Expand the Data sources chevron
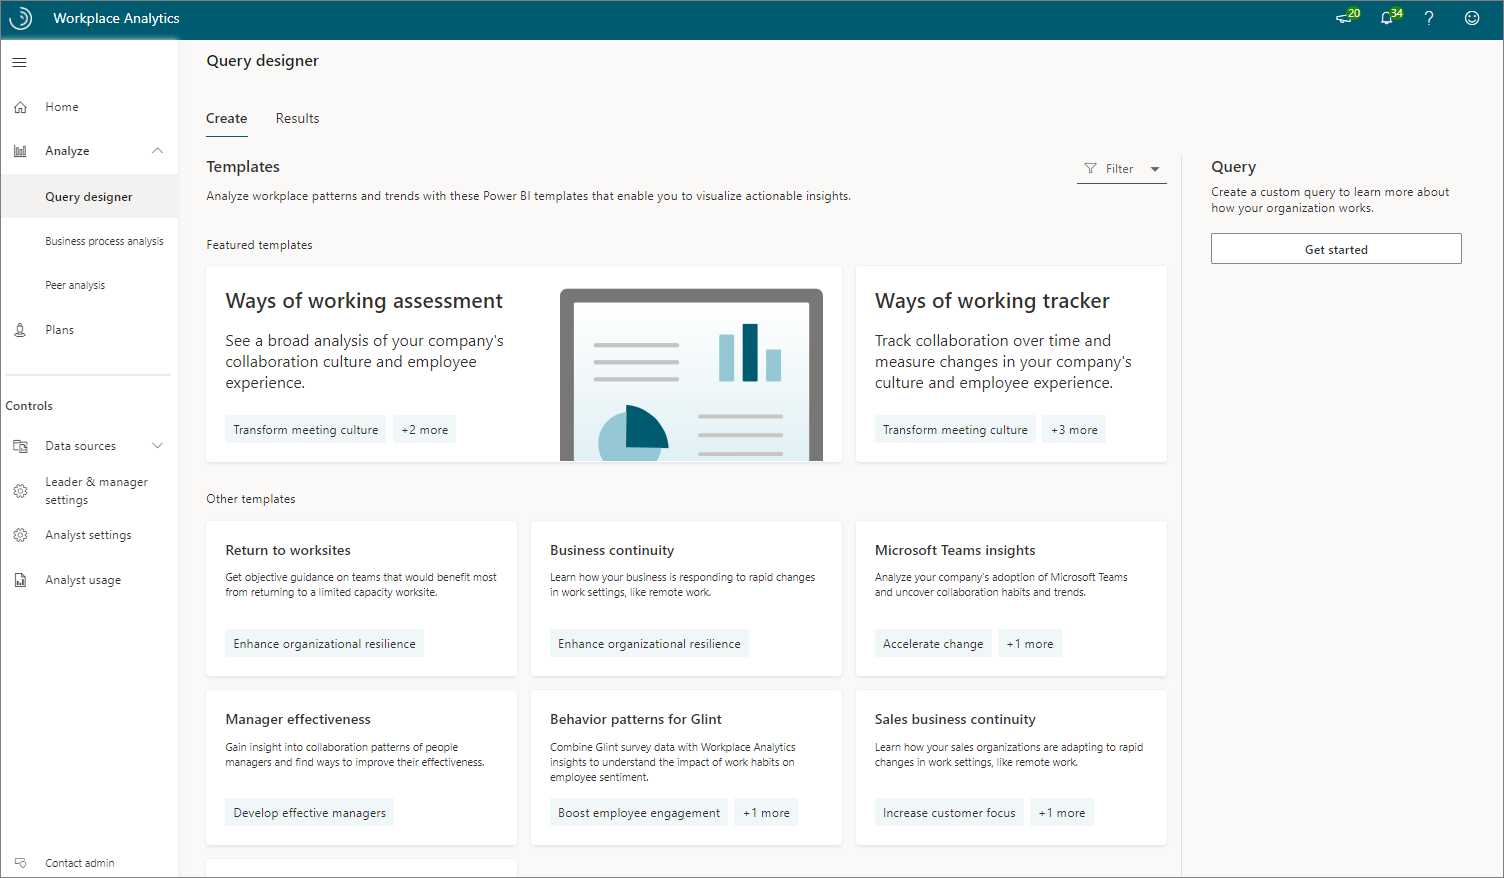 click(x=157, y=446)
